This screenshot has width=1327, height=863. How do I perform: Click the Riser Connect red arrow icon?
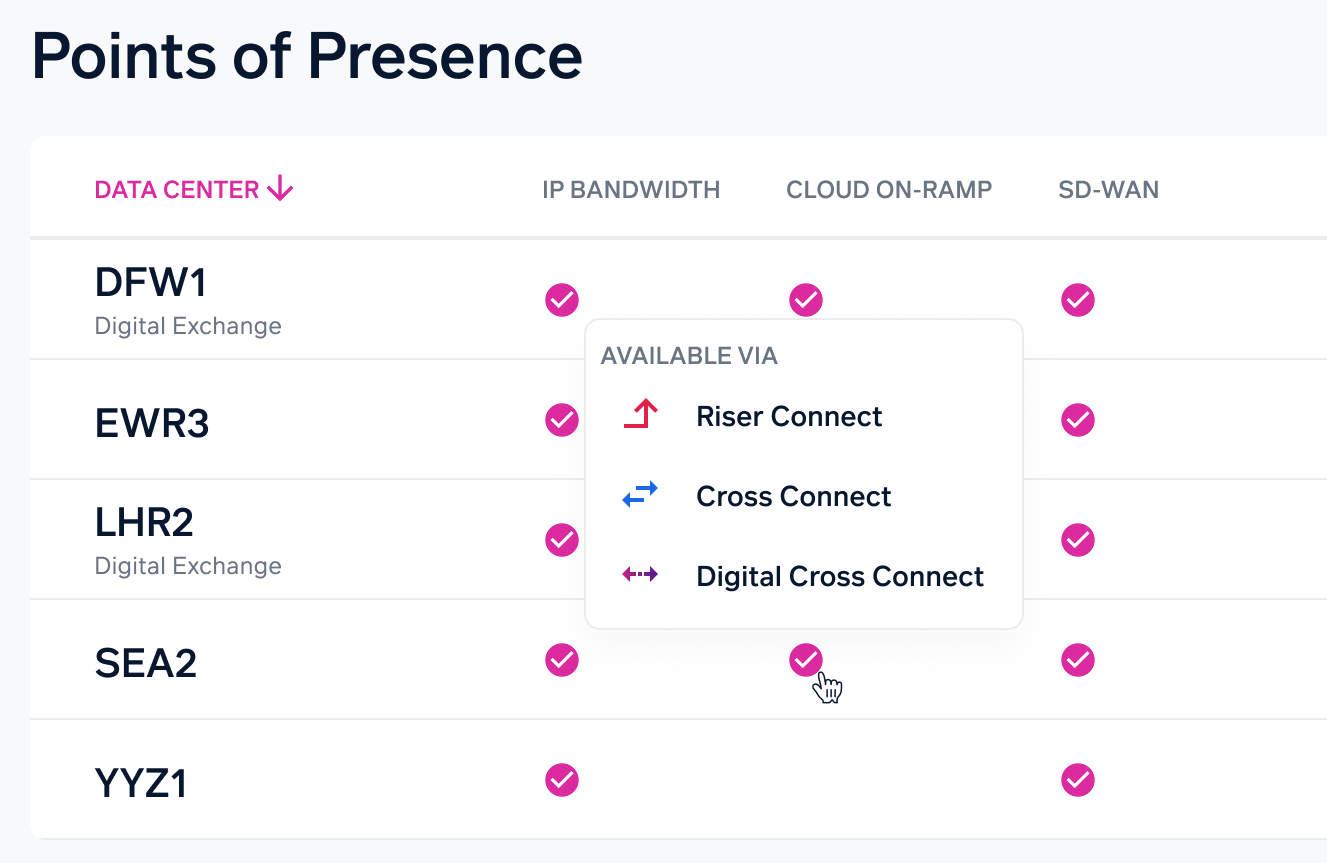(640, 415)
